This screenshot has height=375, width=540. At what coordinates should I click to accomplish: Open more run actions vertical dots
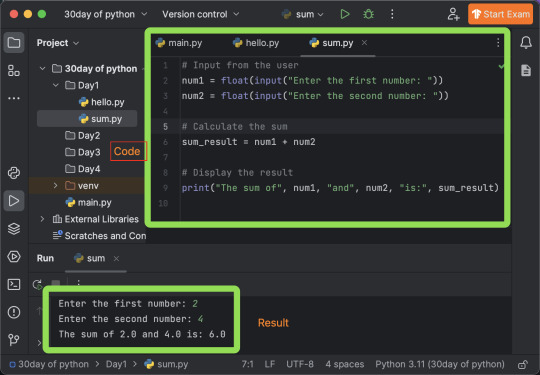click(392, 14)
